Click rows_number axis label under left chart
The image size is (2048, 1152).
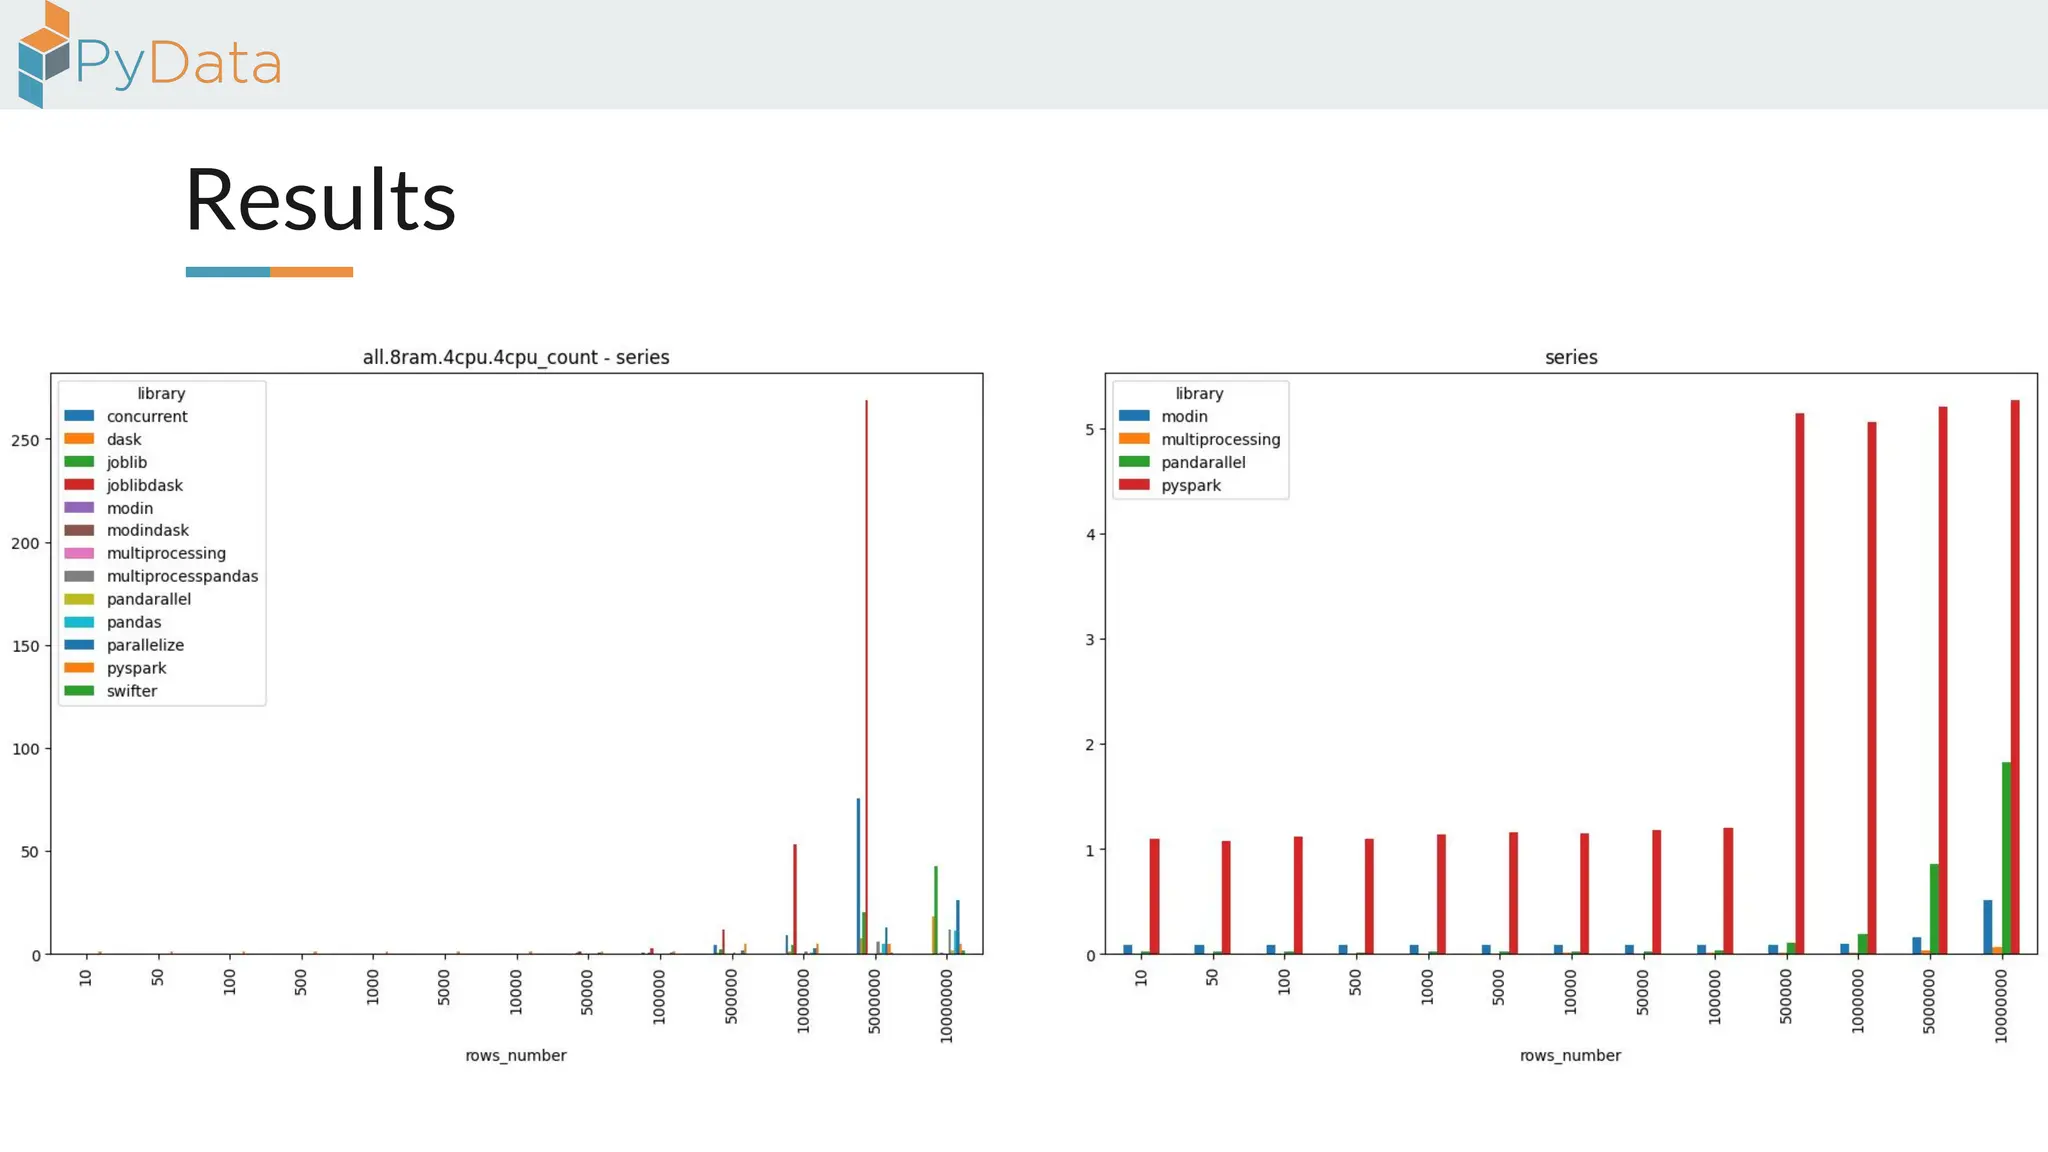[515, 1055]
